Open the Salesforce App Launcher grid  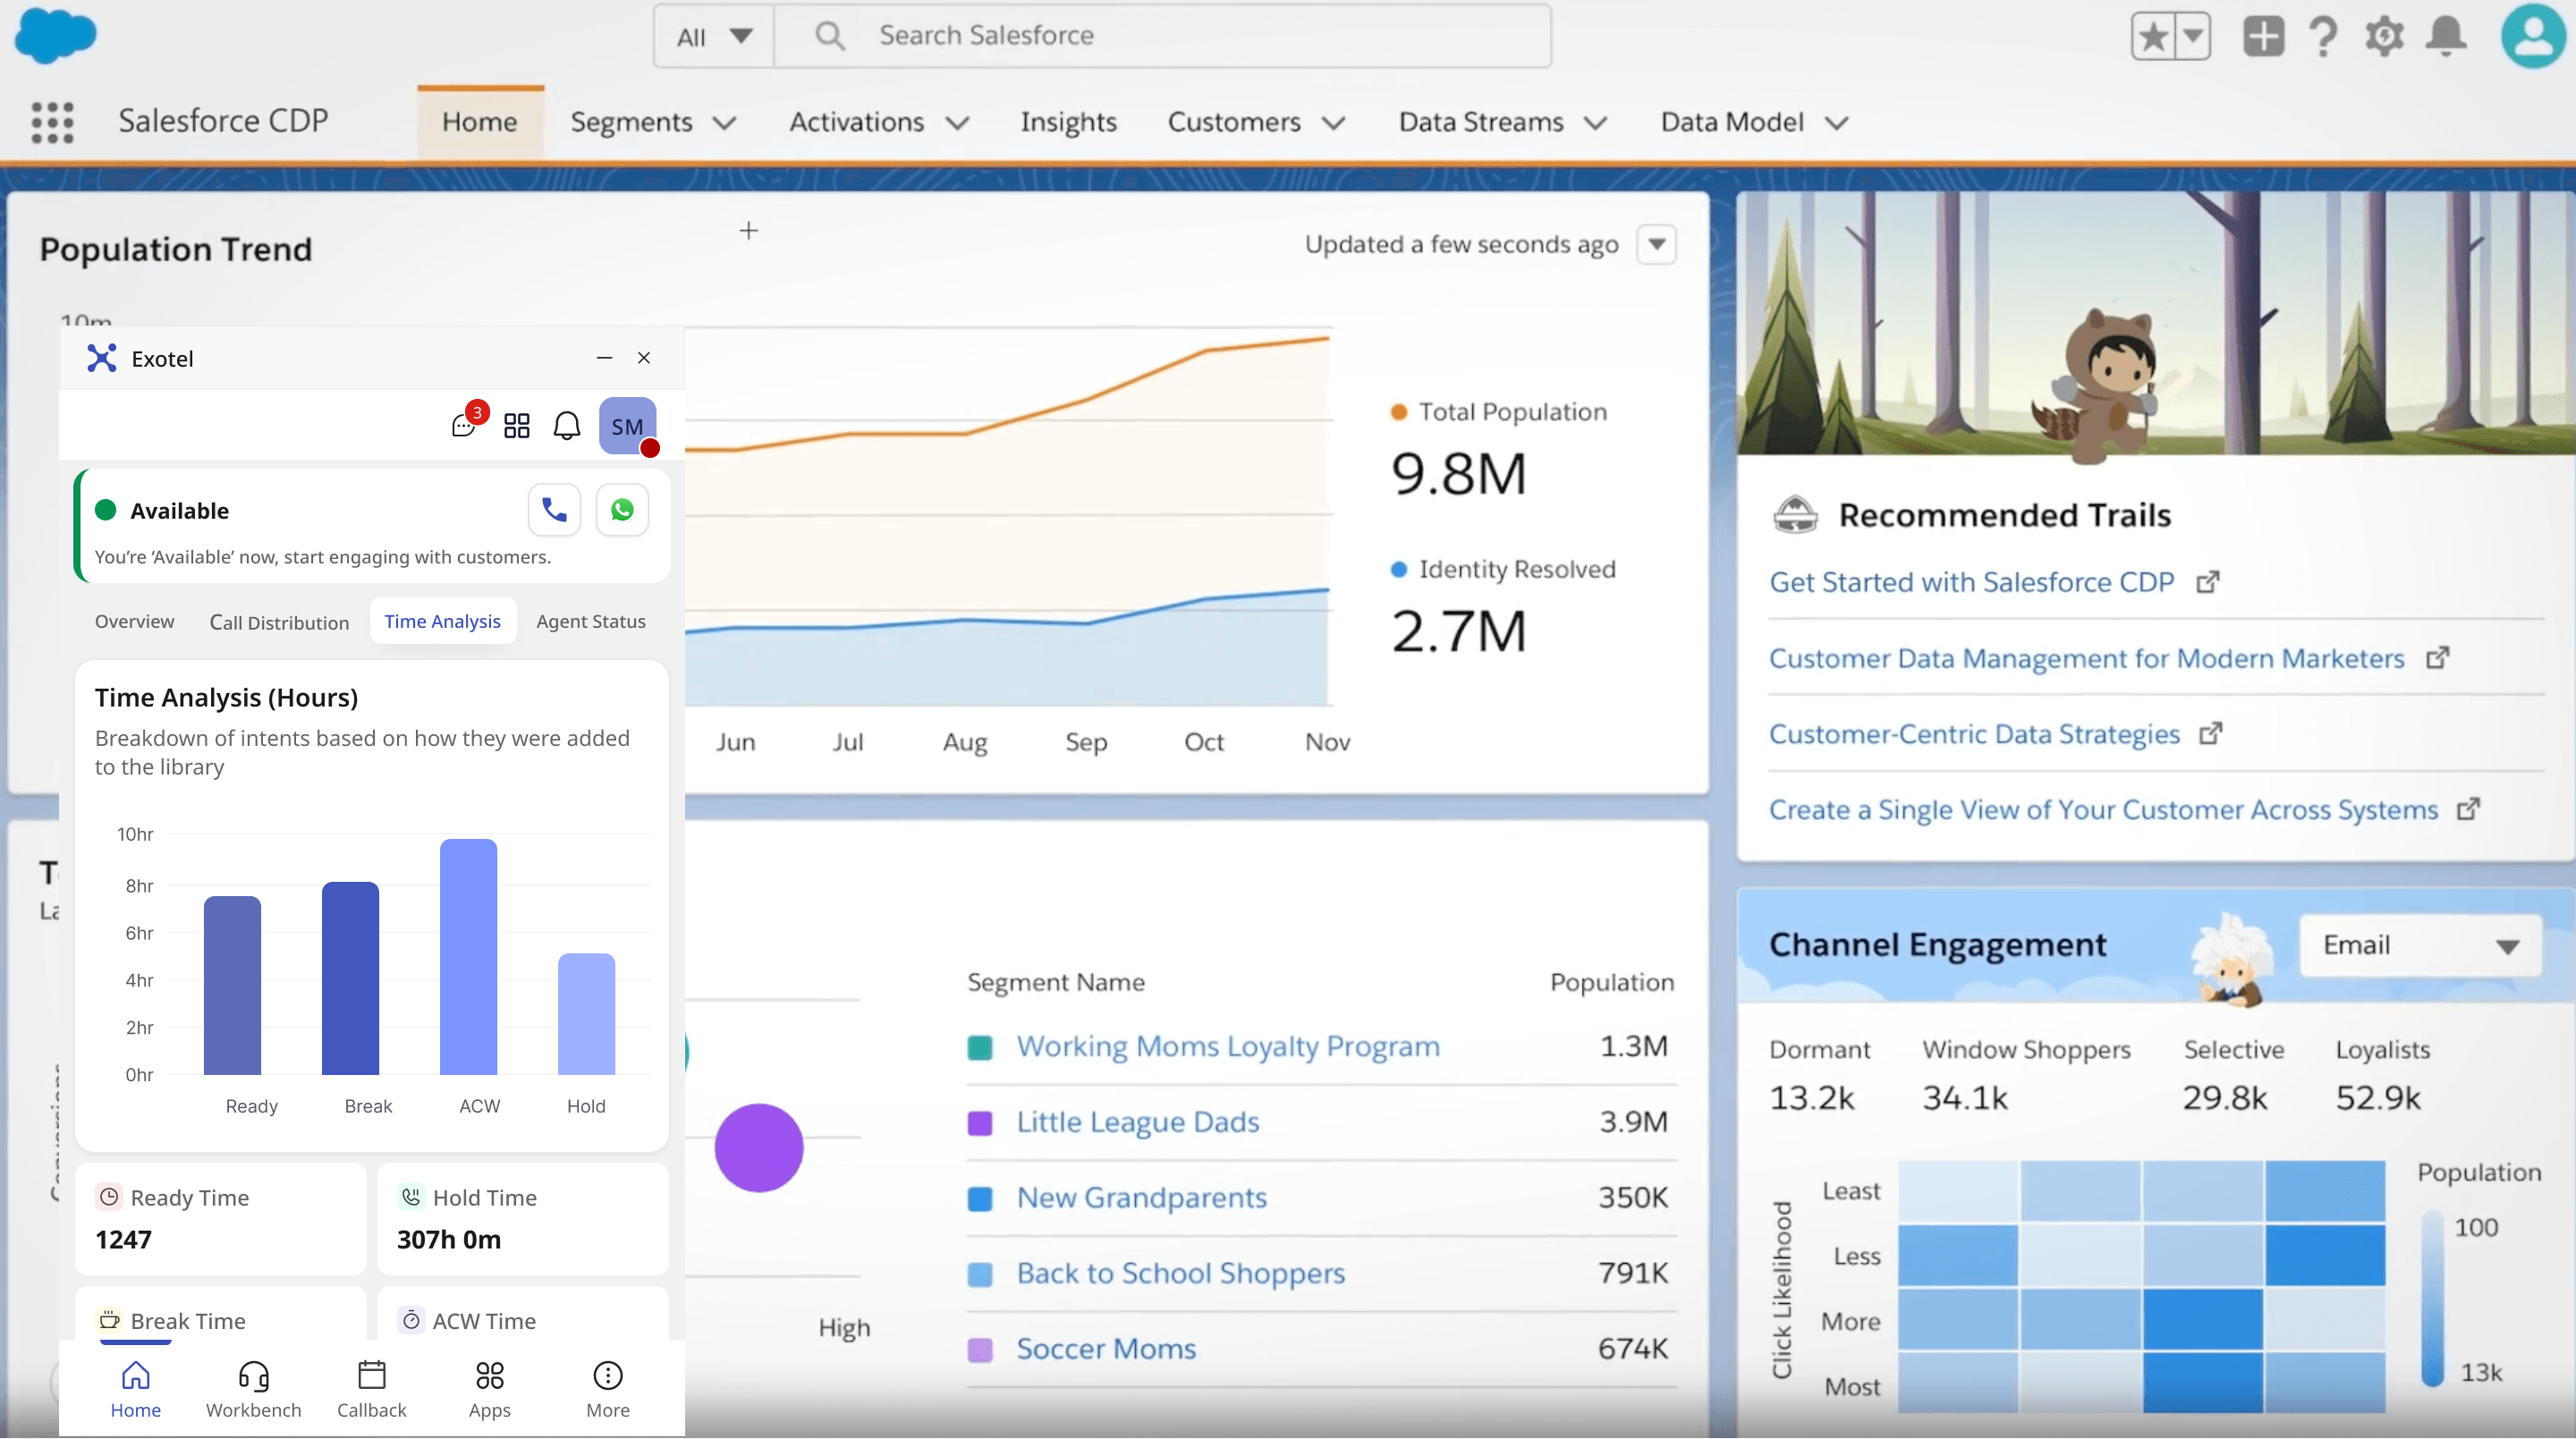point(52,122)
